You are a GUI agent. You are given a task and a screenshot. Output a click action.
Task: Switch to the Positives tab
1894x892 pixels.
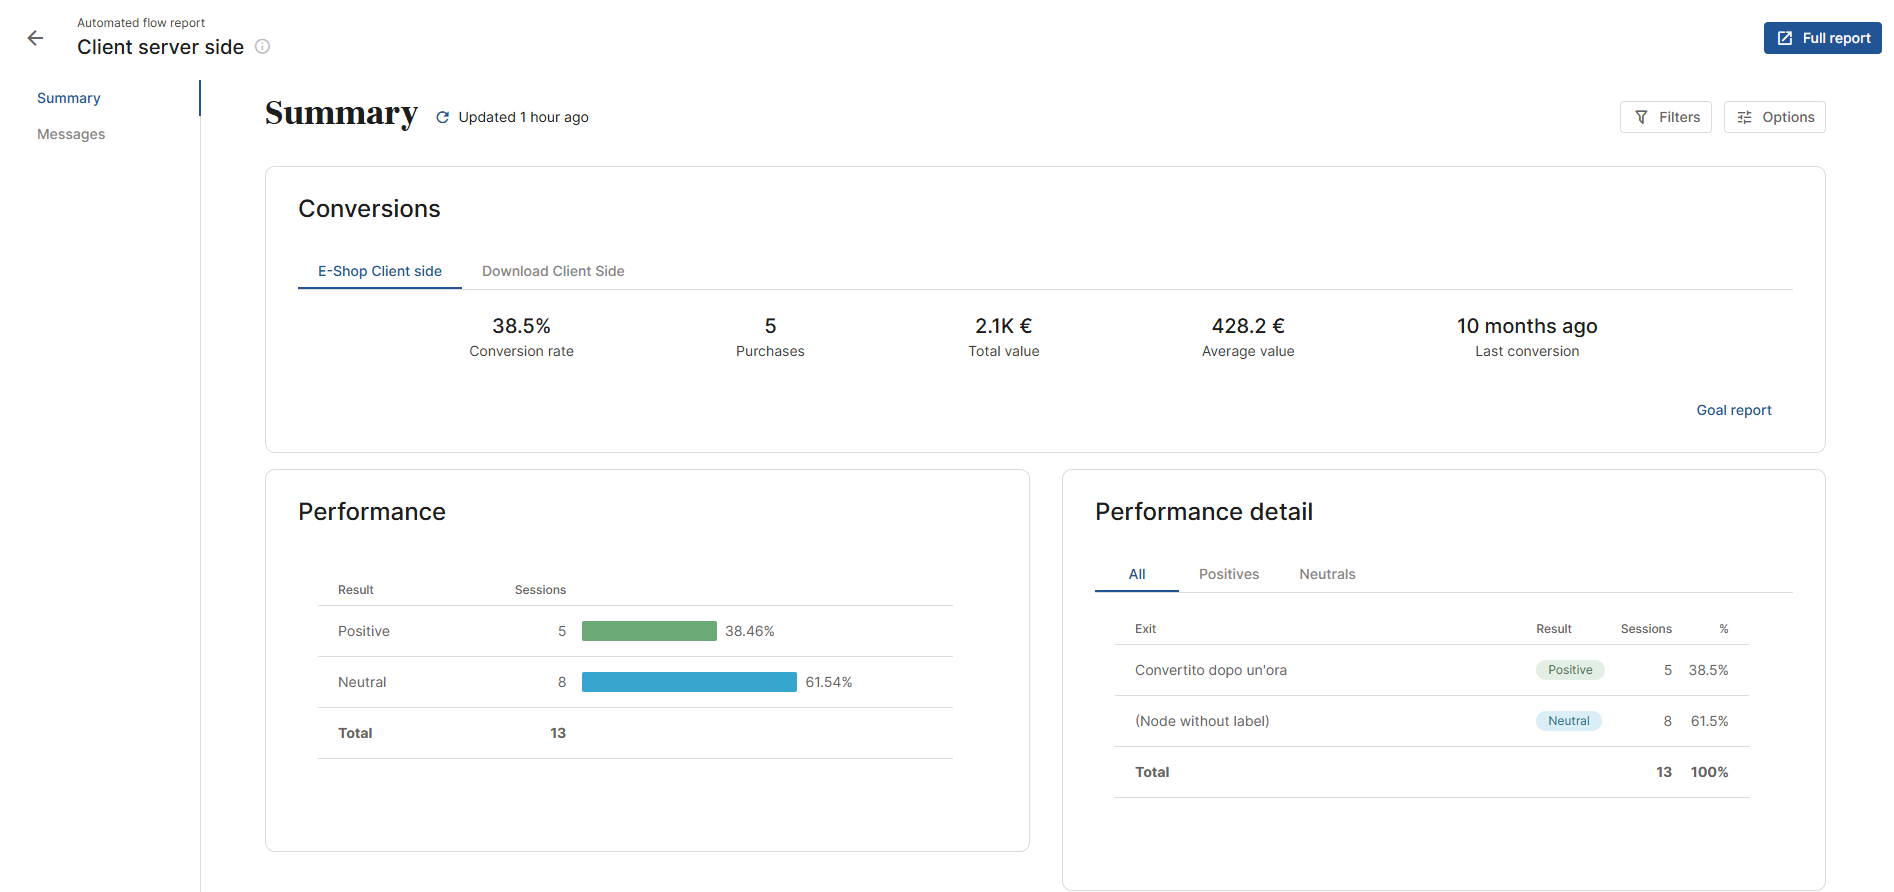[1228, 574]
